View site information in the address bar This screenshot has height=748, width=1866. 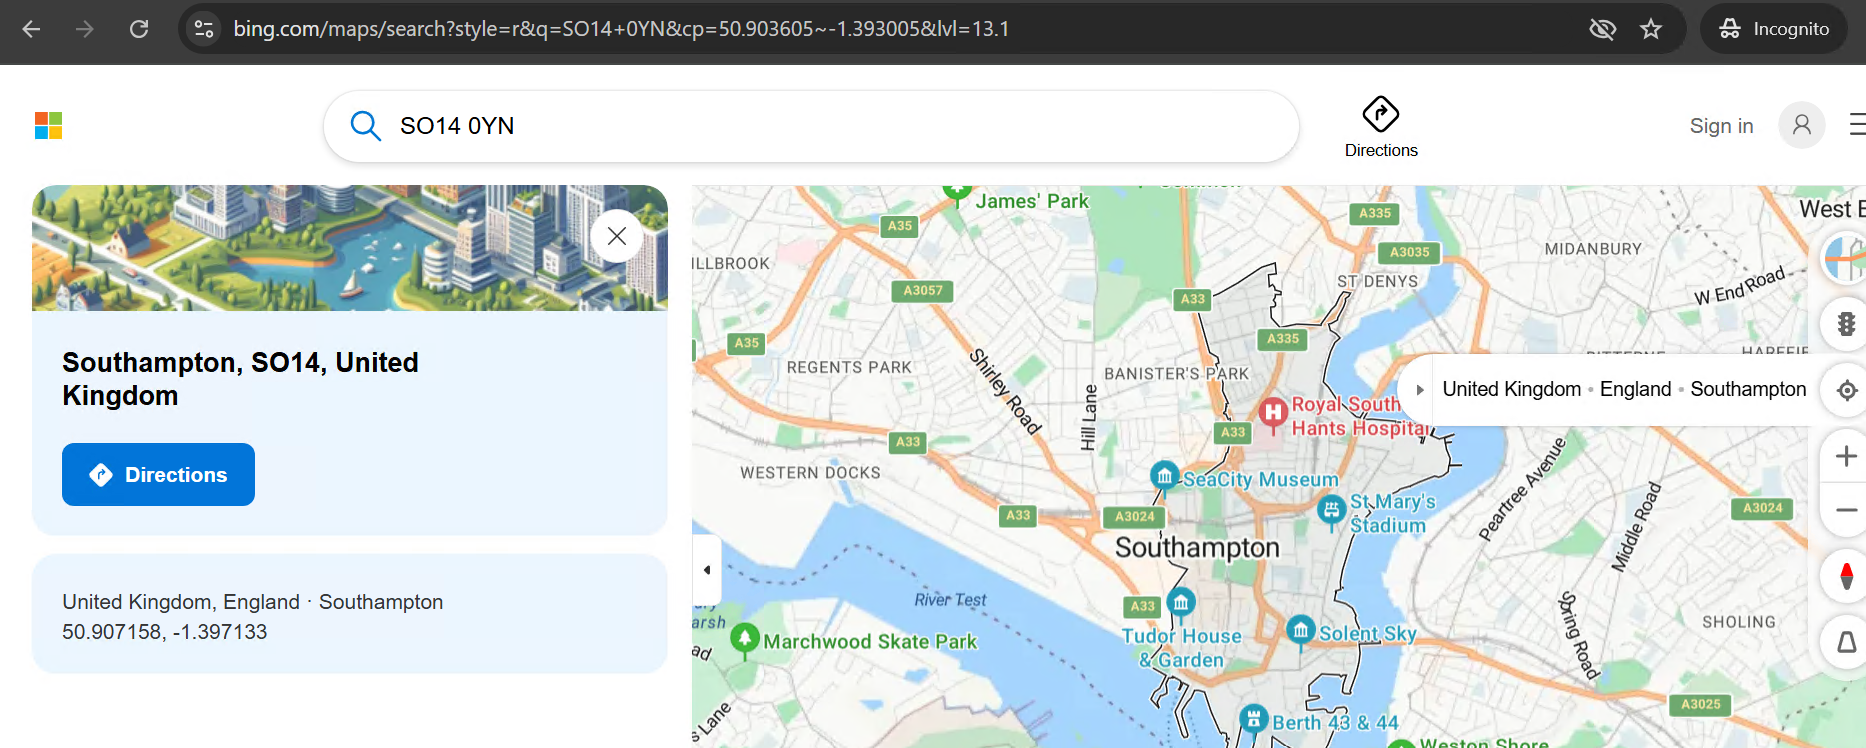pos(204,29)
